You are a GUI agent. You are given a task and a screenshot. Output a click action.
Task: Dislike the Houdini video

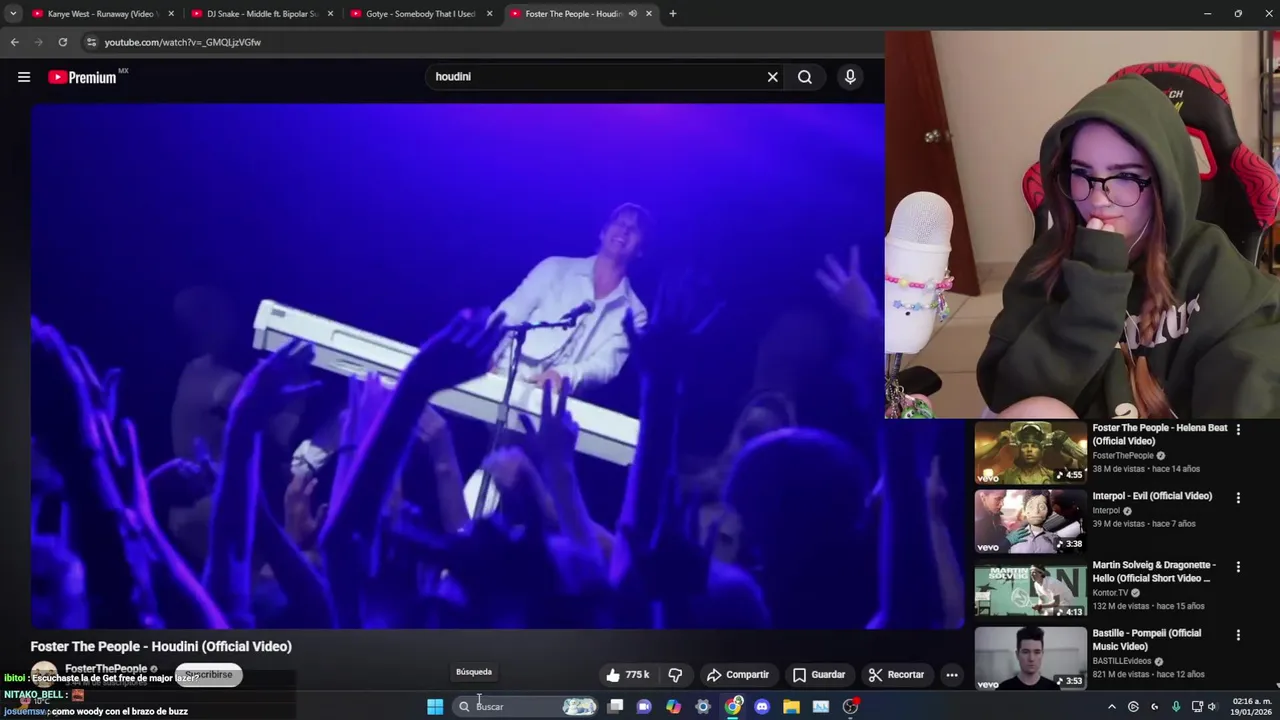pos(675,675)
